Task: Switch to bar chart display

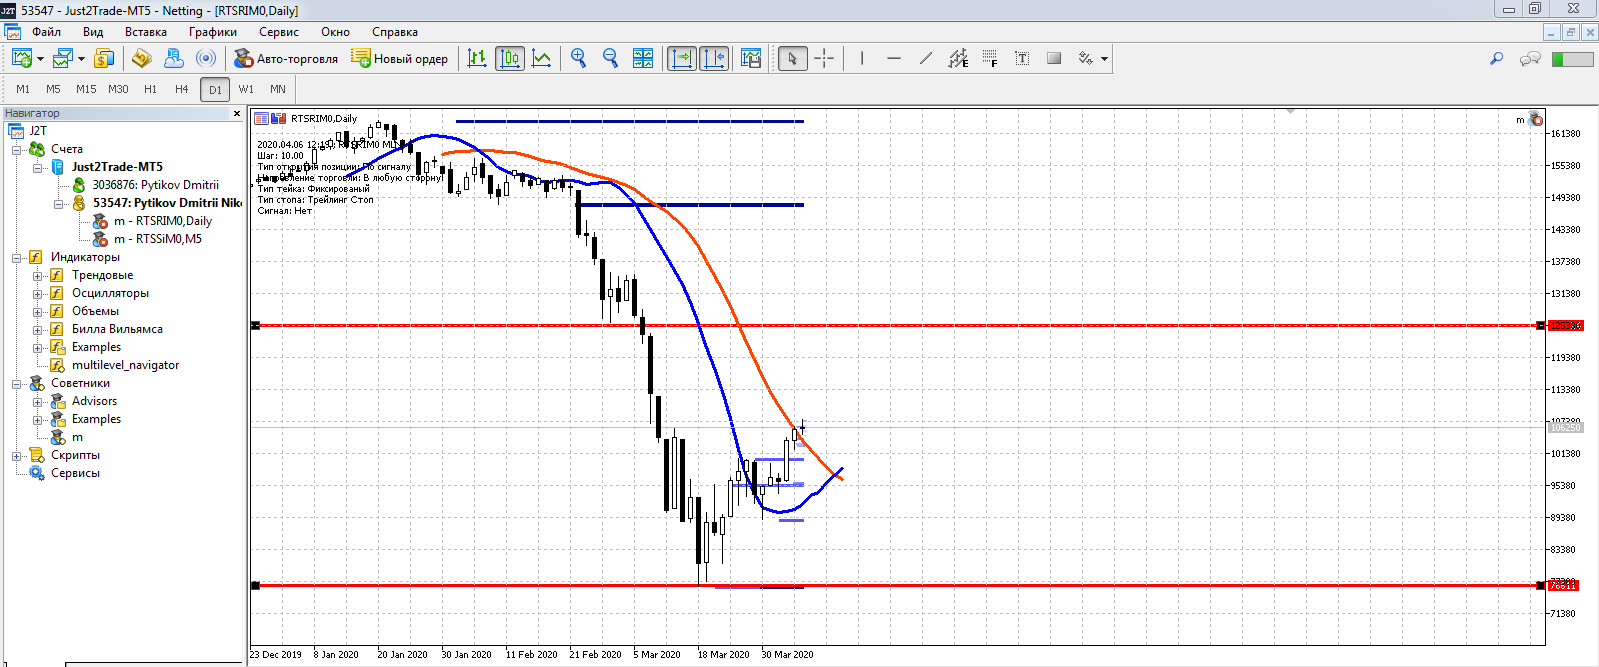Action: (x=477, y=58)
